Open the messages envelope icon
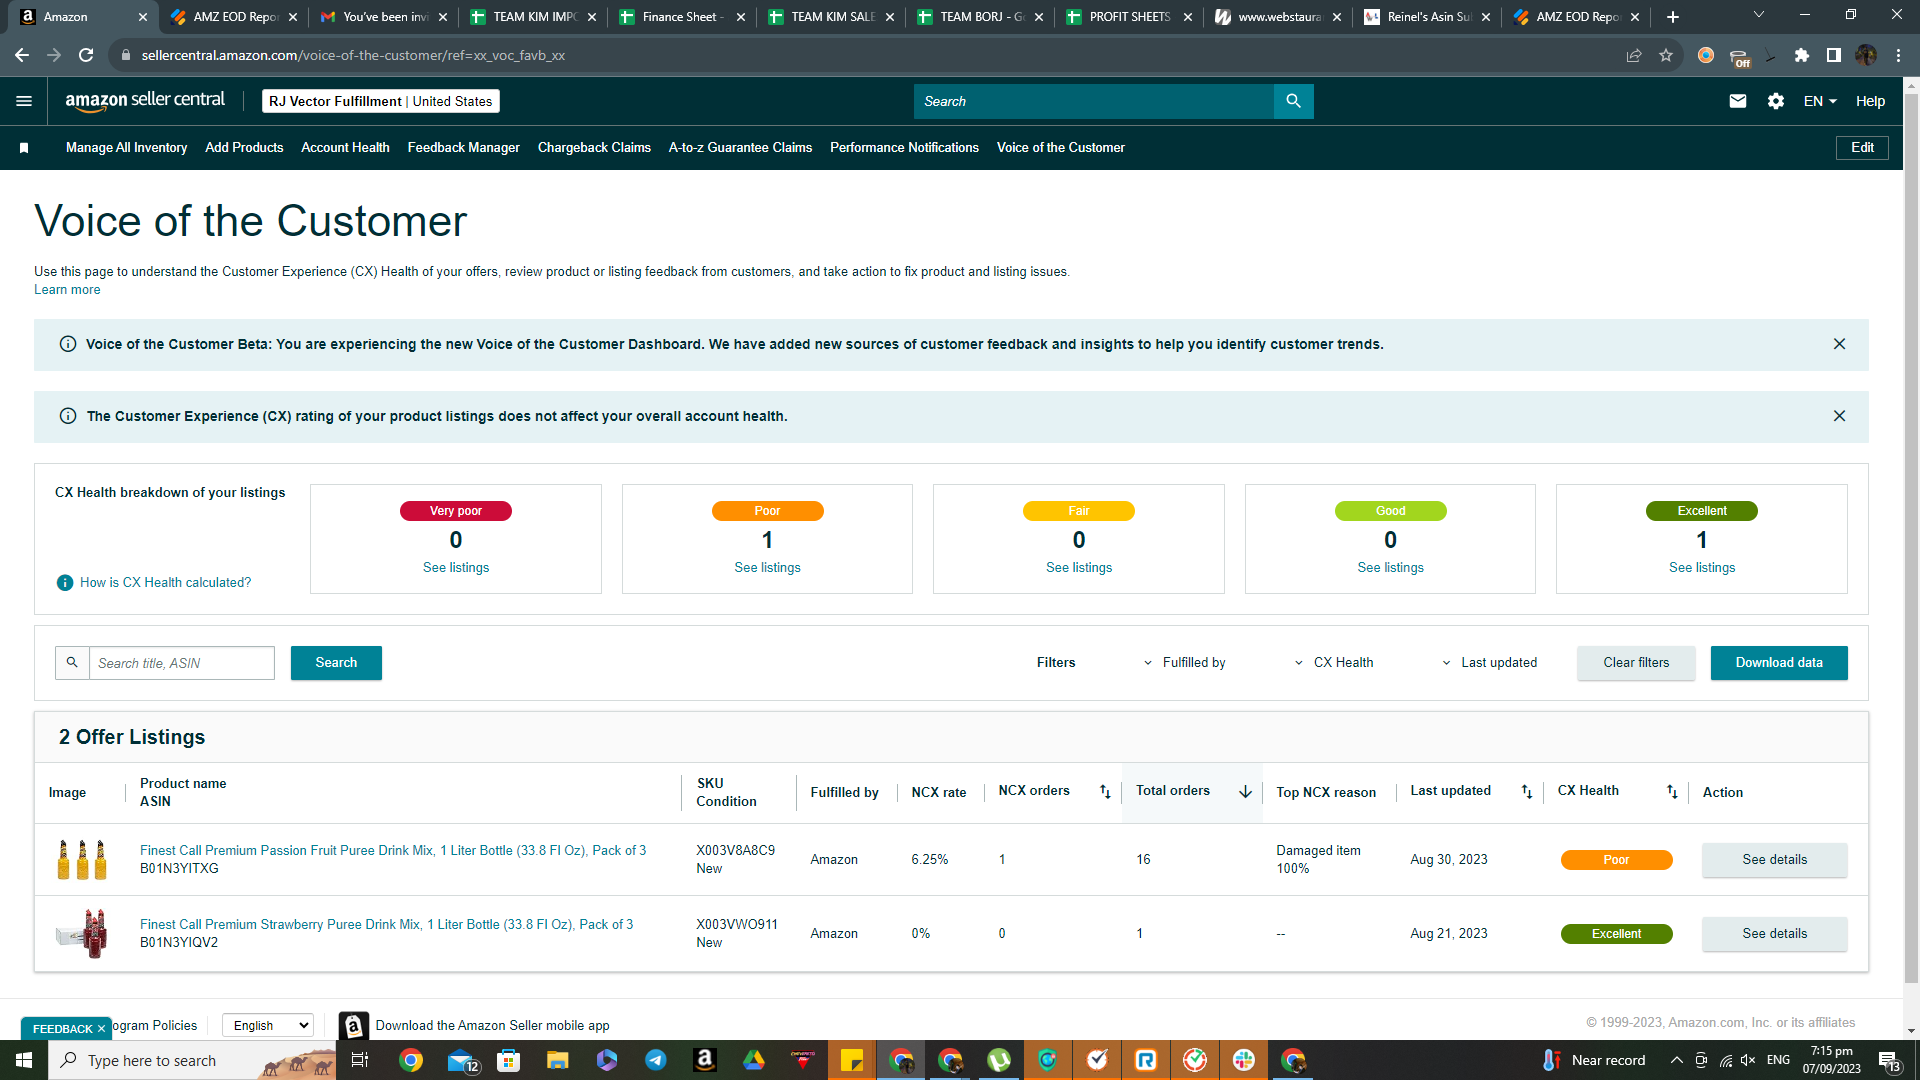Image resolution: width=1920 pixels, height=1080 pixels. [1738, 101]
